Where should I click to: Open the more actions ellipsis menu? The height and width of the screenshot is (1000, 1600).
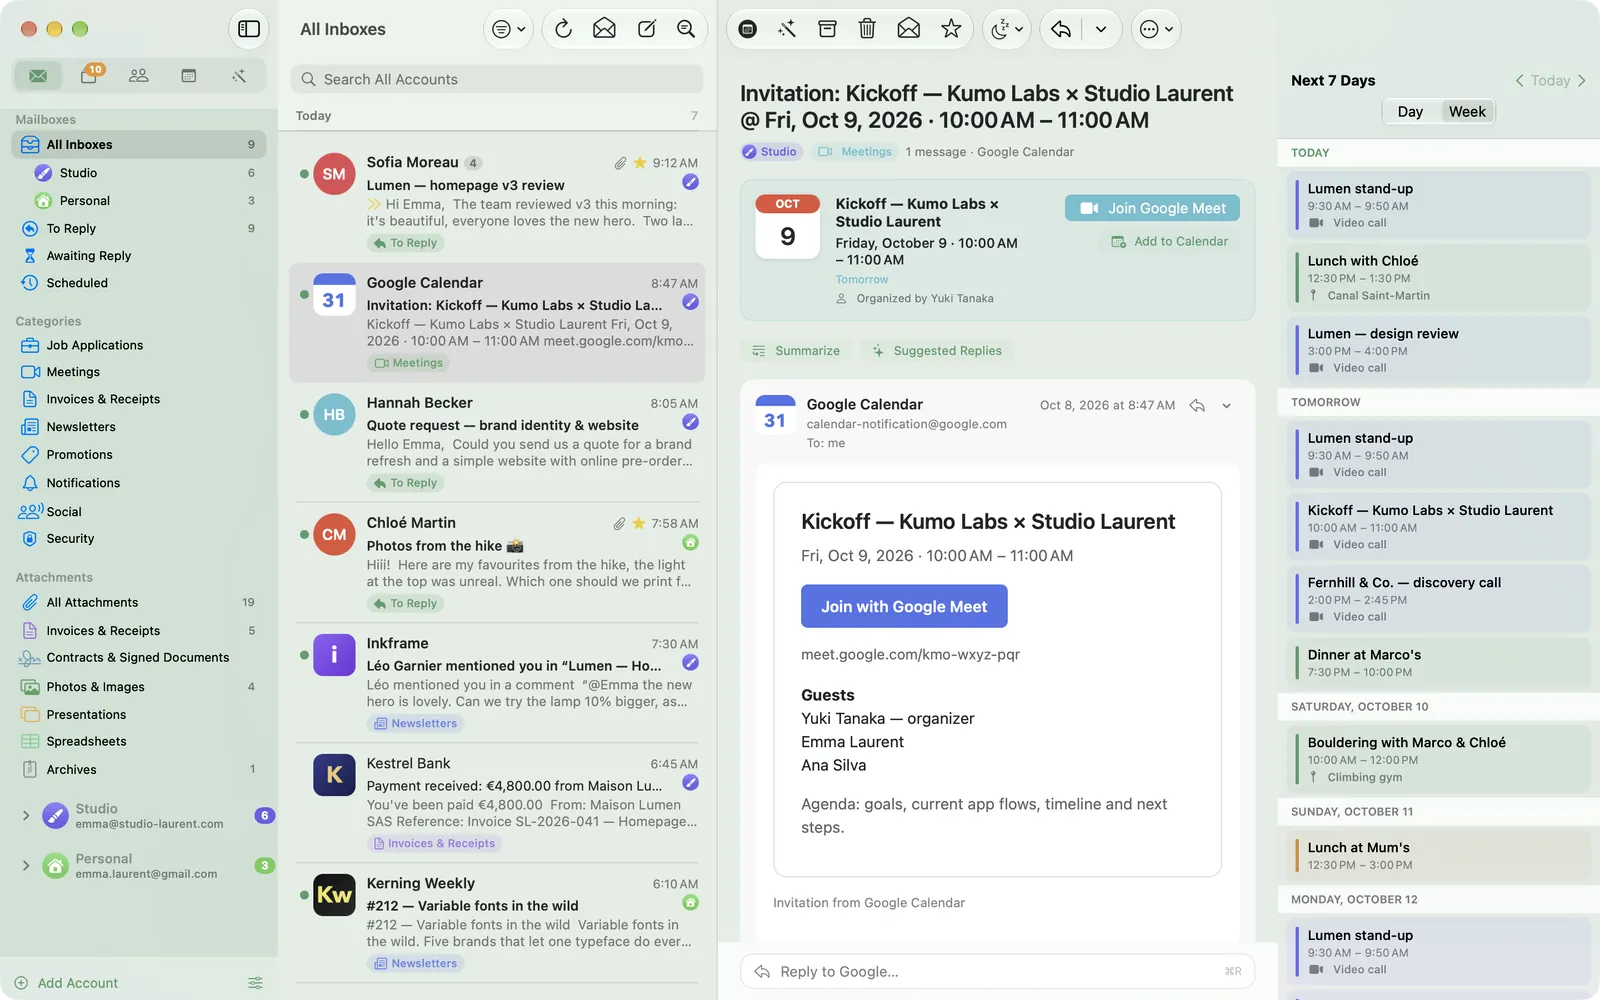pos(1156,29)
